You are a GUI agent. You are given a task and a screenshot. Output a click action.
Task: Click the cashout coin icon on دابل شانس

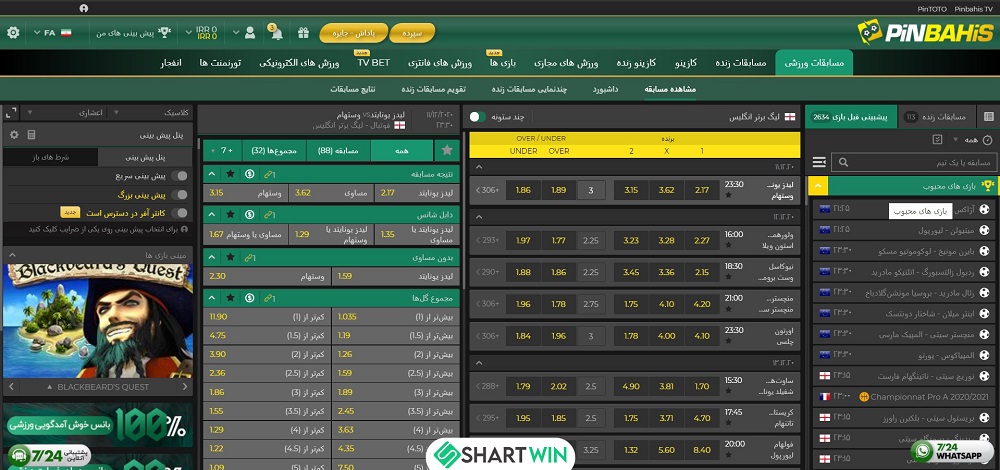coord(249,215)
